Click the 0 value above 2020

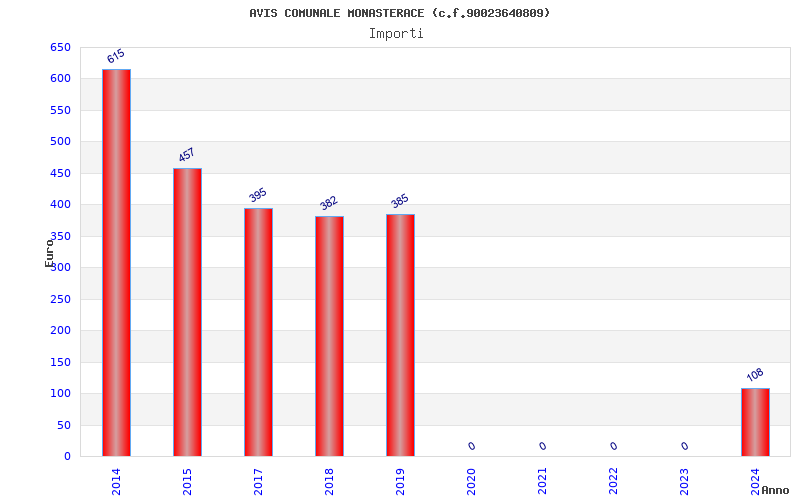point(471,446)
